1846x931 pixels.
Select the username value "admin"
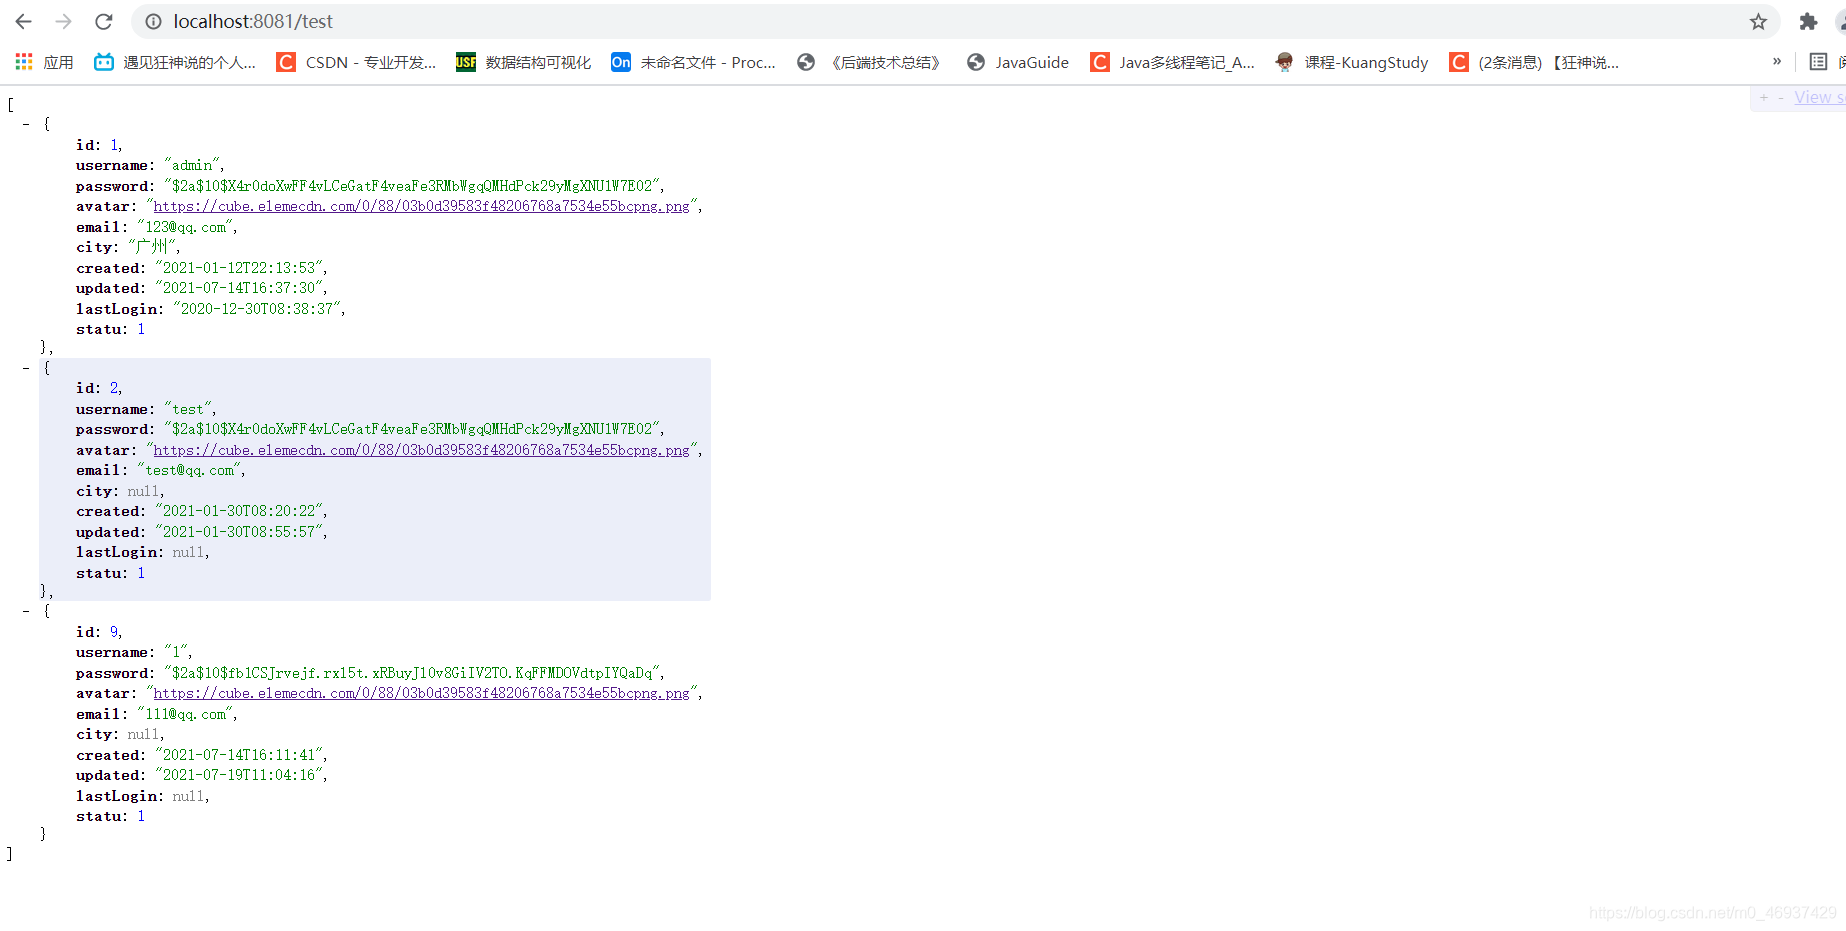[193, 165]
